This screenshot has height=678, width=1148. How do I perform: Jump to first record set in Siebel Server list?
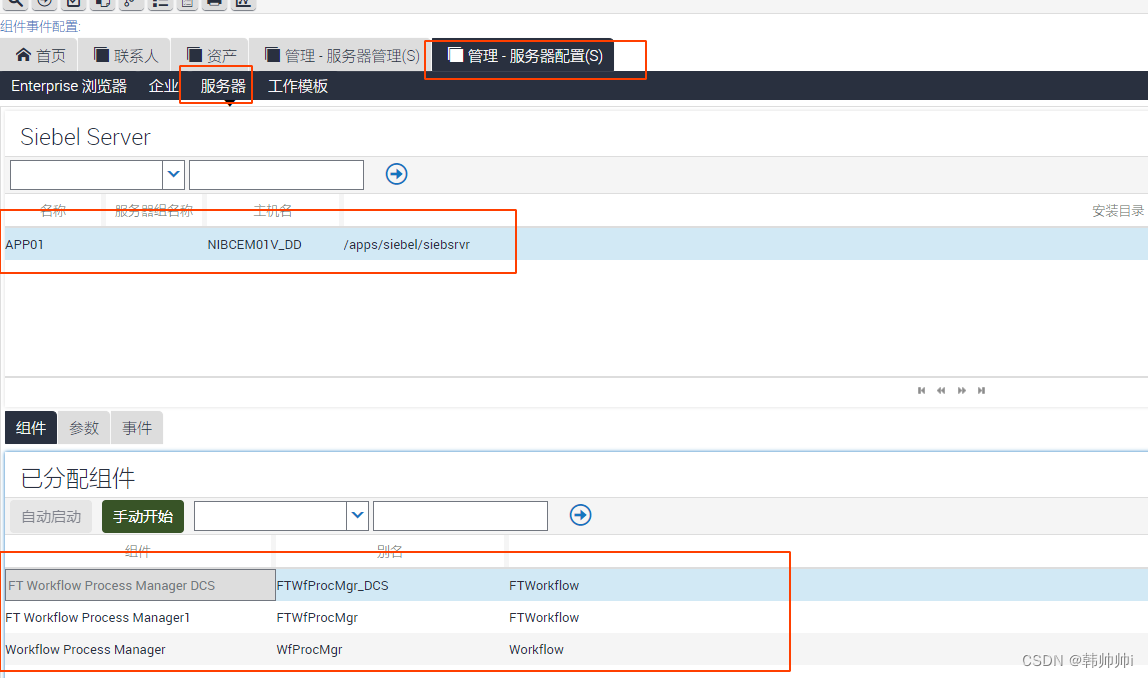click(x=921, y=390)
